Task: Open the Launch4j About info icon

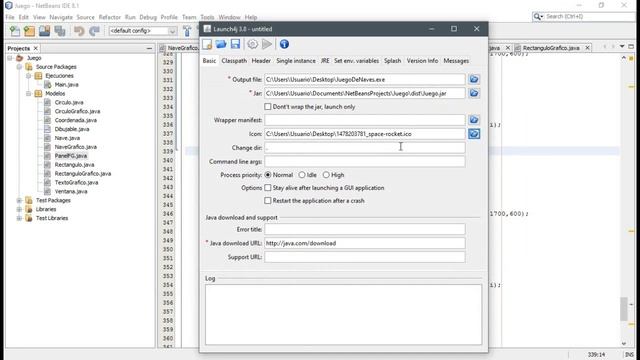Action: 284,44
